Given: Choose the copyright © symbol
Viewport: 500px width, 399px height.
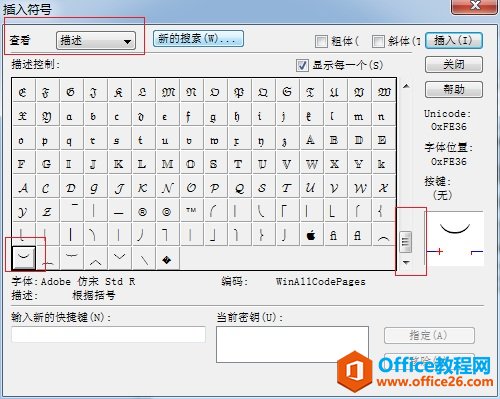Looking at the screenshot, I should (166, 211).
